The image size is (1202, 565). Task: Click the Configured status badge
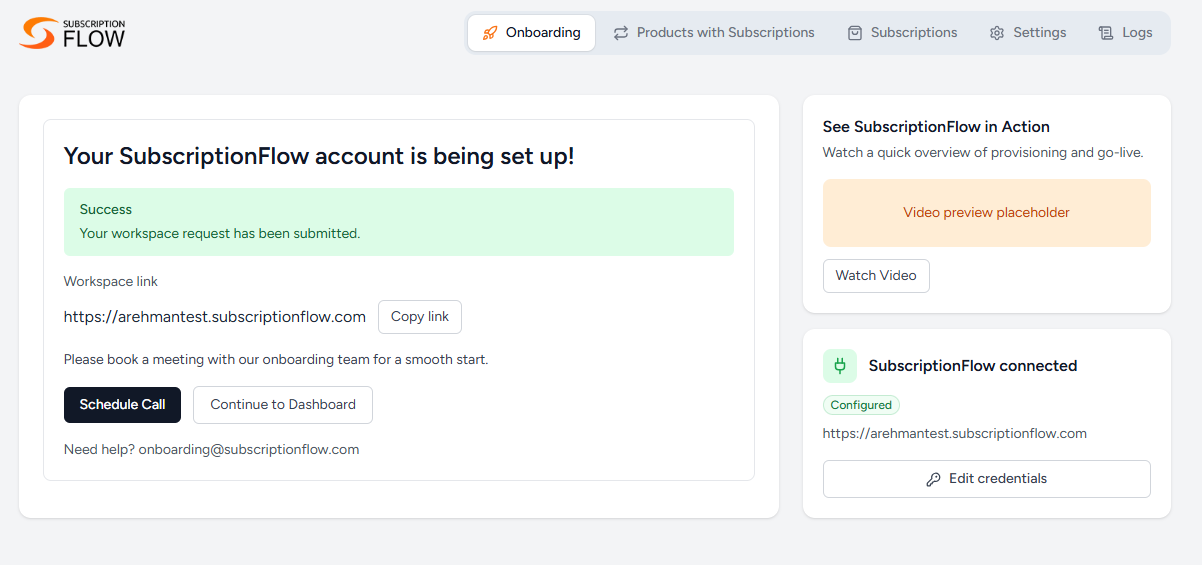tap(861, 405)
